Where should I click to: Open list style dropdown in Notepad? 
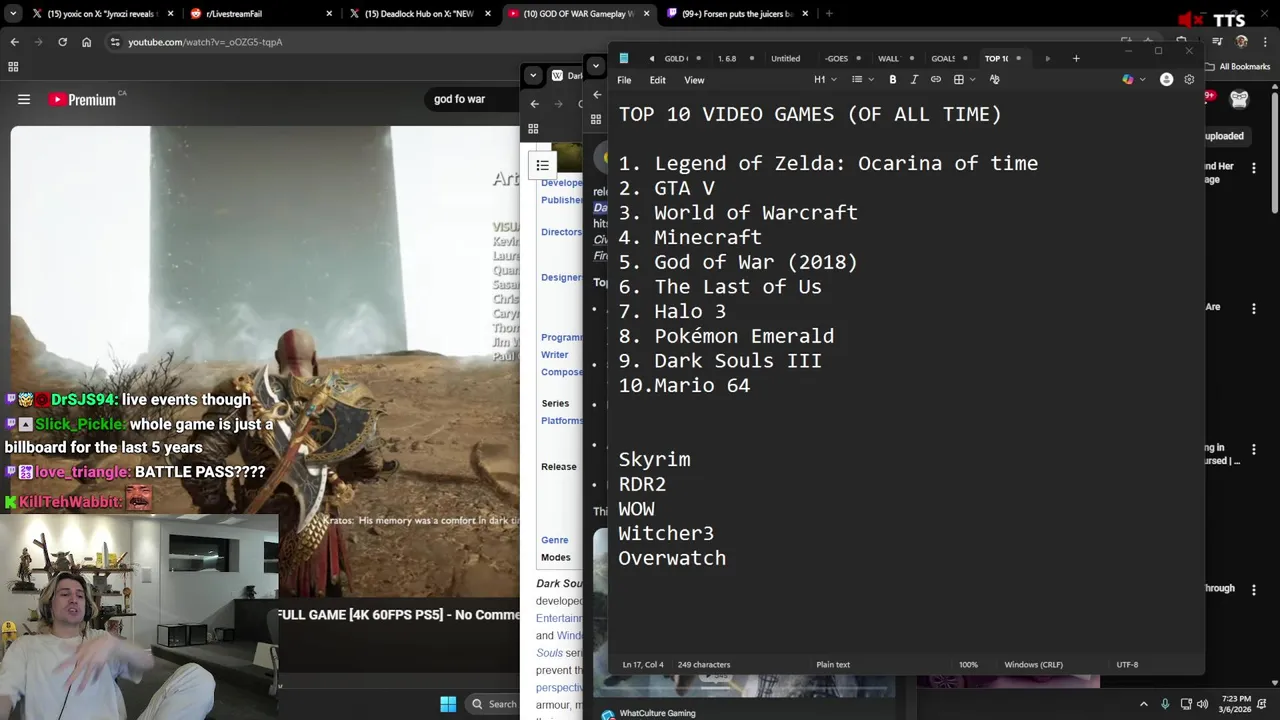[x=861, y=79]
